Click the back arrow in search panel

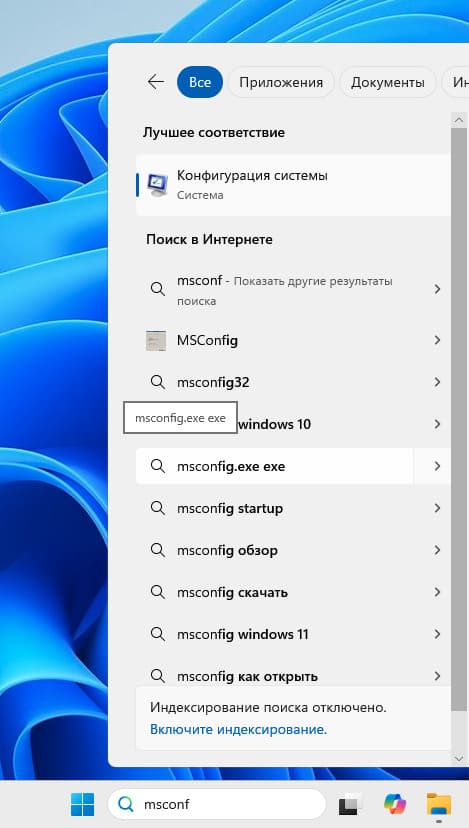click(x=155, y=82)
